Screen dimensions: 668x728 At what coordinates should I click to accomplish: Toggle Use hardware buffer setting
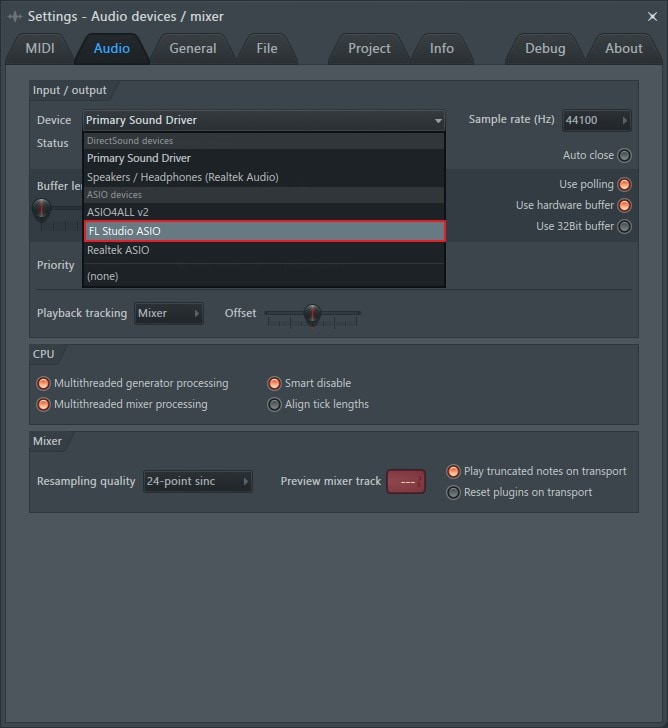tap(624, 205)
